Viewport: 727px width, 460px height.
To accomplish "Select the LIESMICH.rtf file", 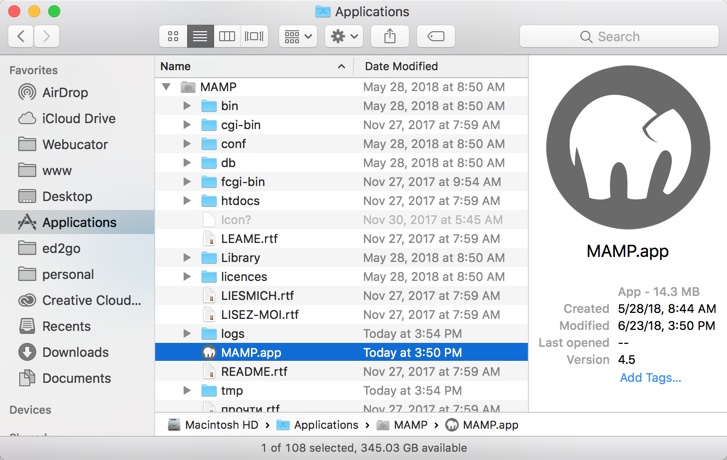I will pos(341,295).
